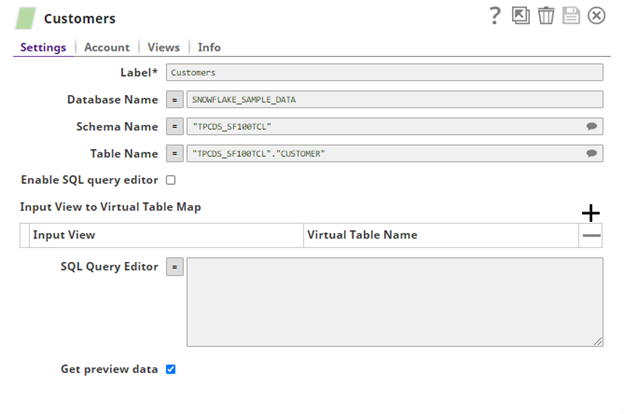Viewport: 624px width, 414px height.
Task: Open the Account tab
Action: 107,47
